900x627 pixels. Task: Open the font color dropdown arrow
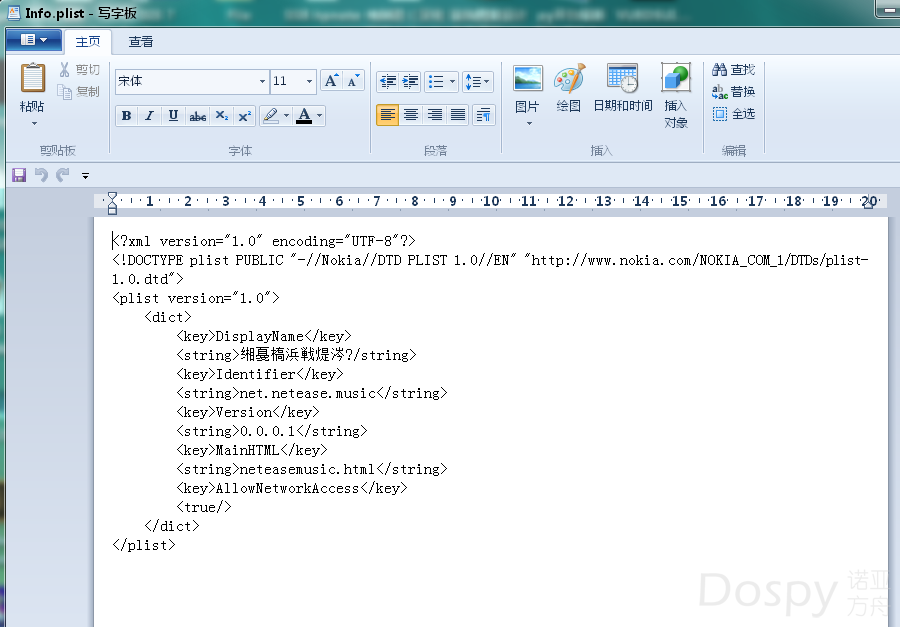(320, 116)
